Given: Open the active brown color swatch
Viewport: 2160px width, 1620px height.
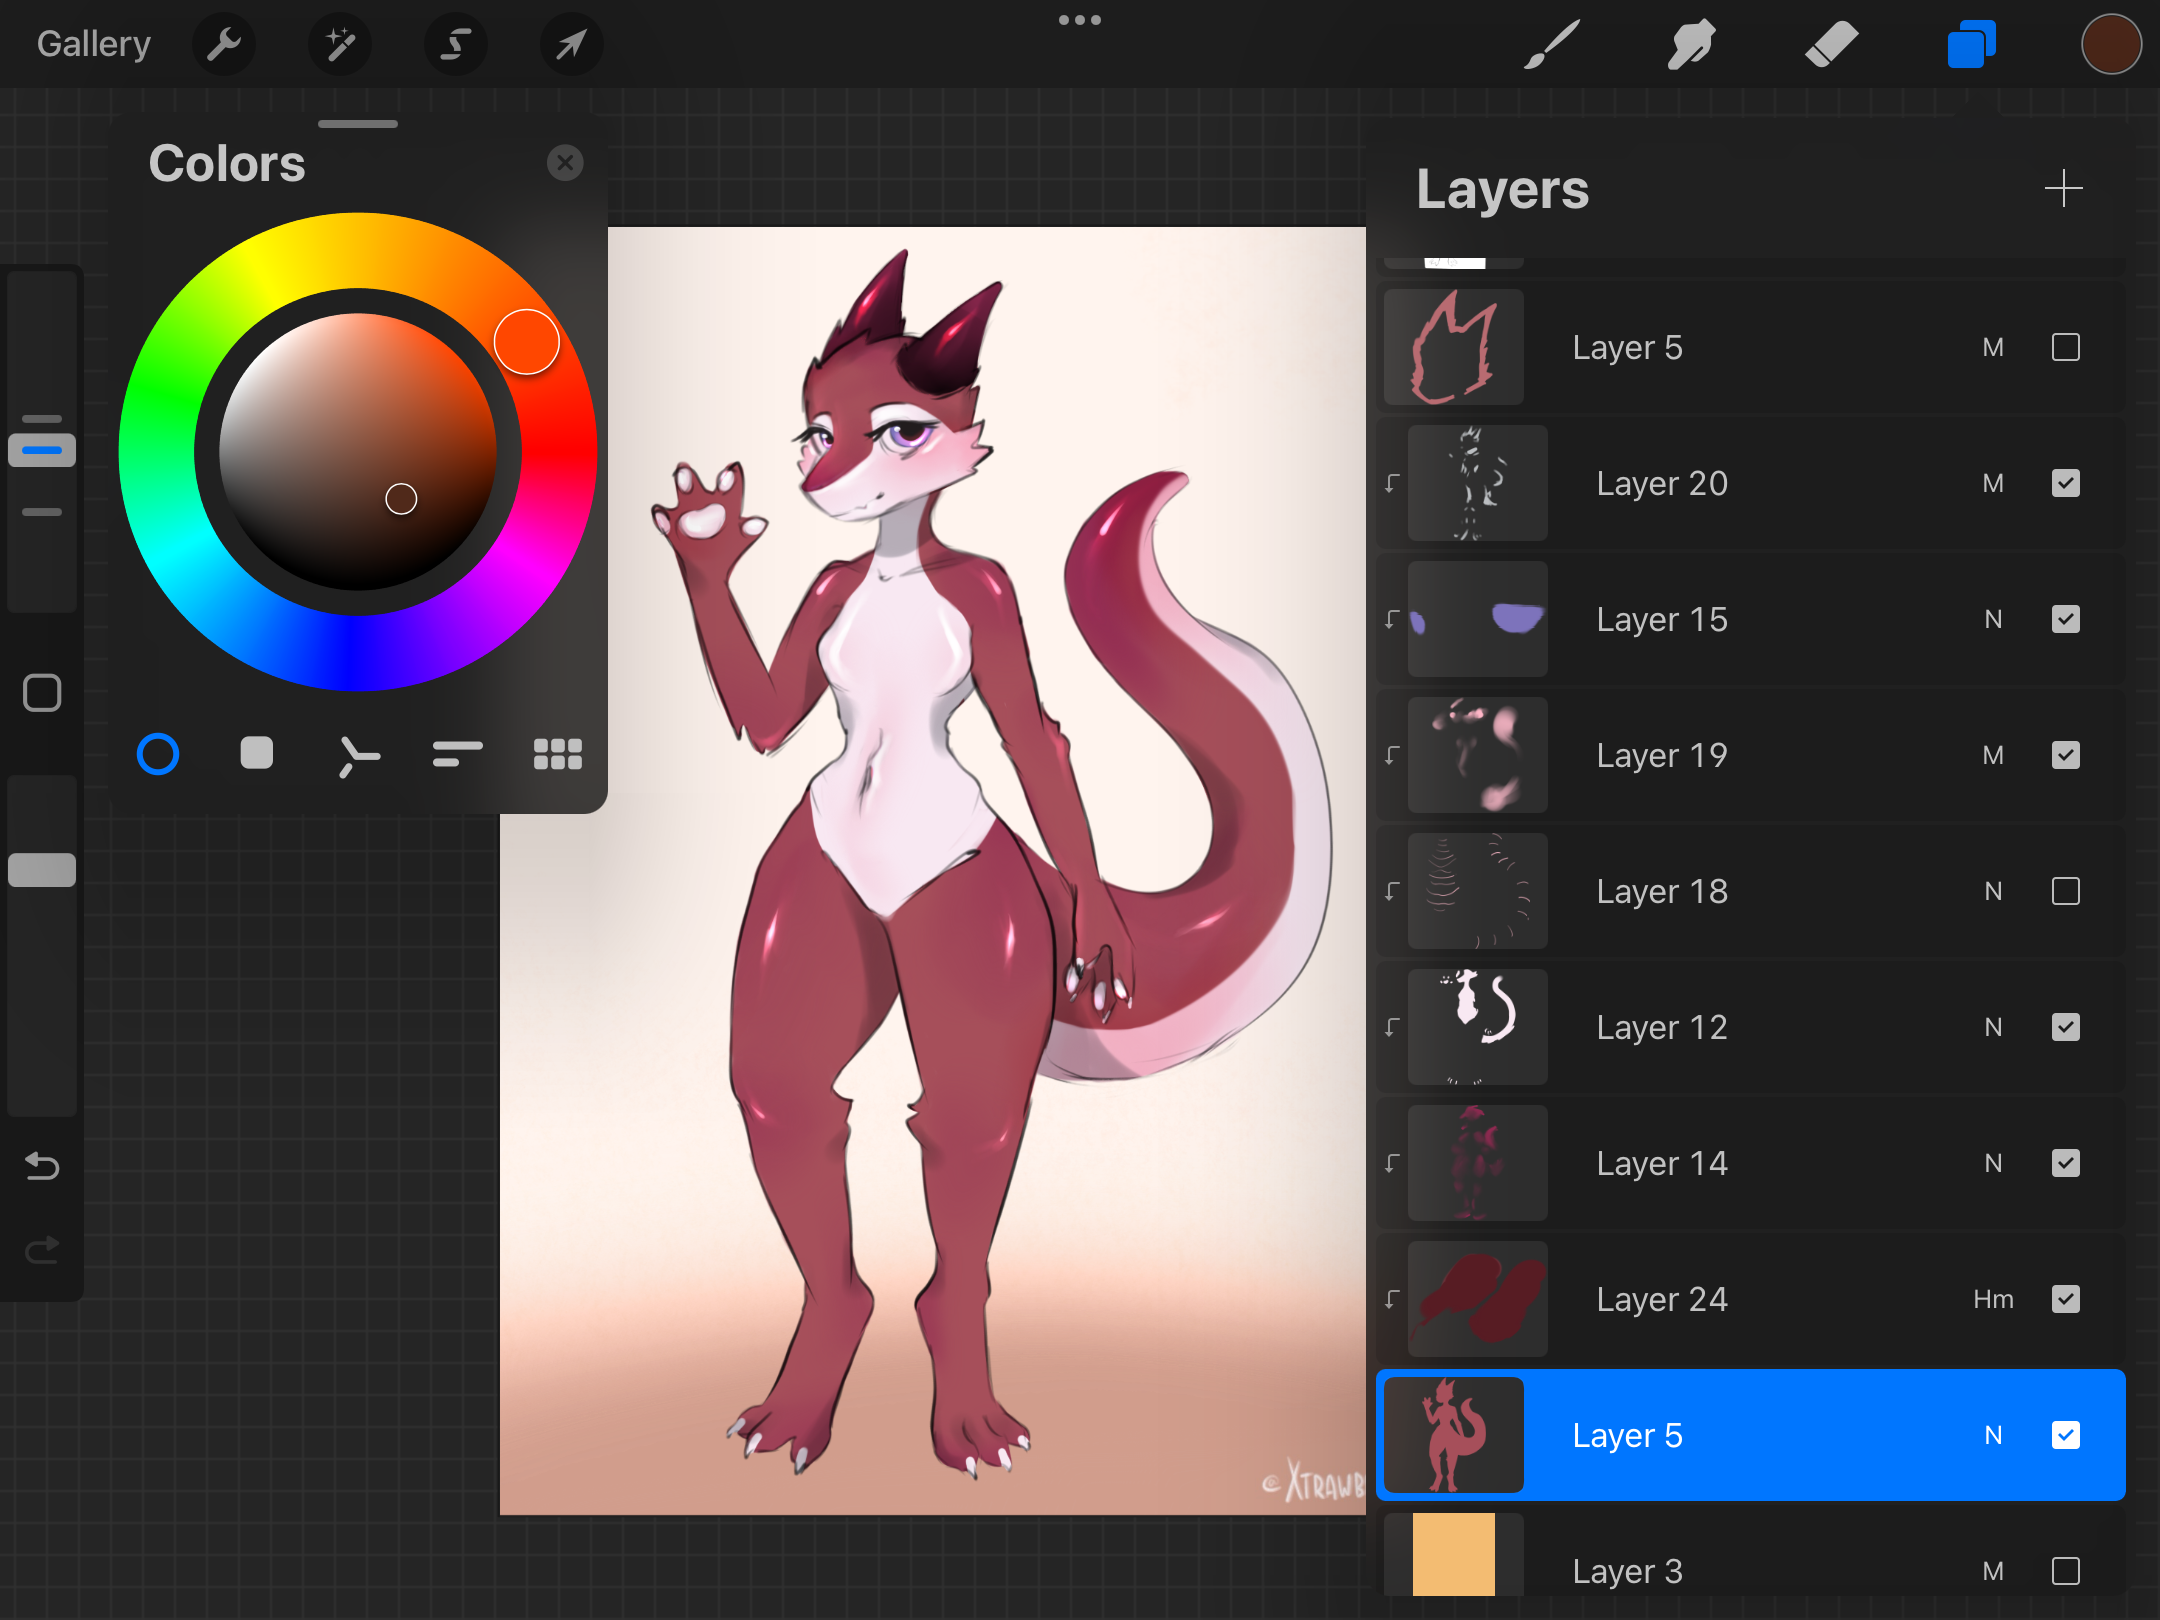Looking at the screenshot, I should pyautogui.click(x=2110, y=44).
